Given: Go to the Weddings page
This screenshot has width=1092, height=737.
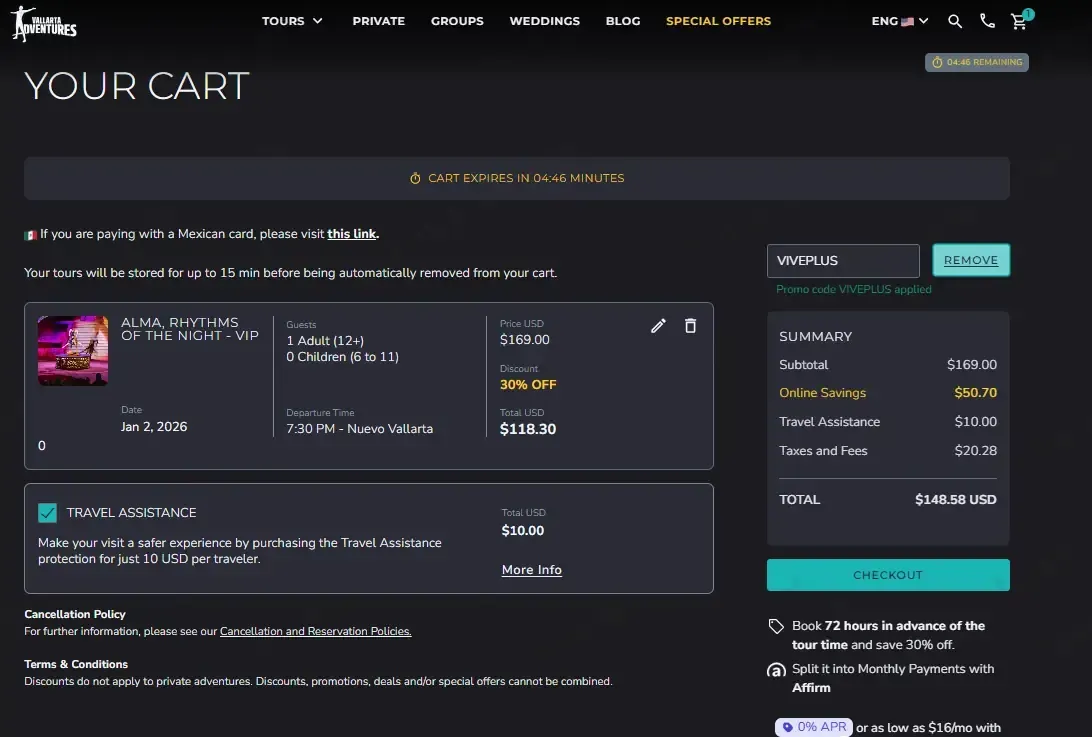Looking at the screenshot, I should tap(544, 21).
